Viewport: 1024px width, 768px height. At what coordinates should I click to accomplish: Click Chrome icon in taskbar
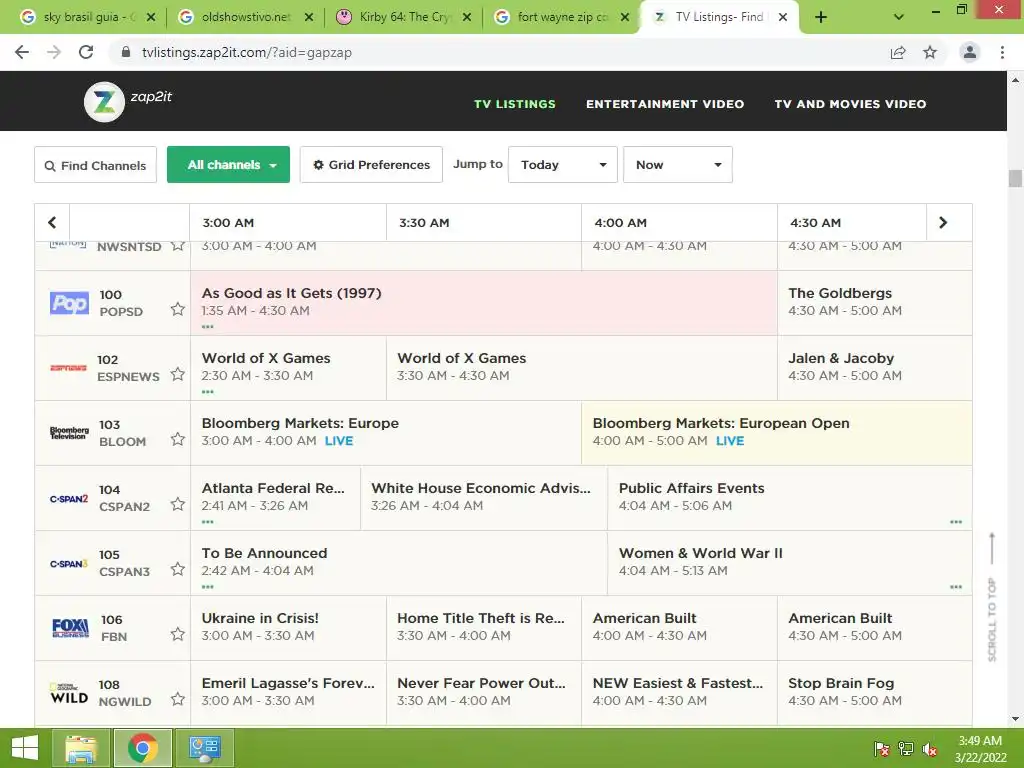(142, 748)
